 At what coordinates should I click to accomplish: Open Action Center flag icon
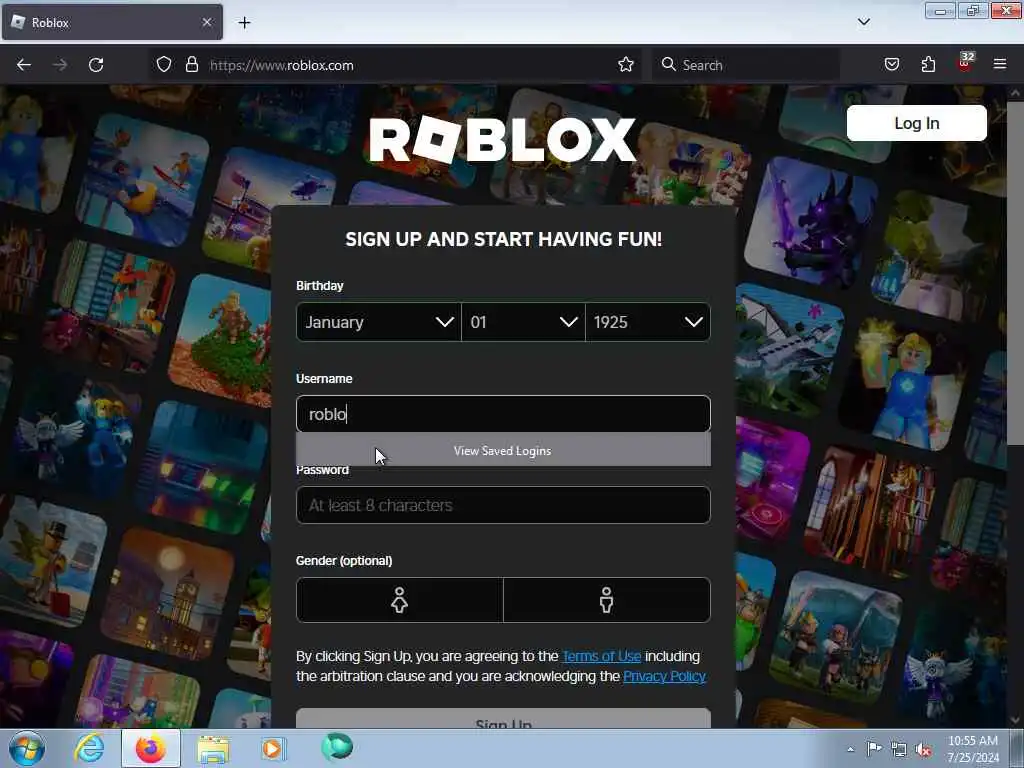coord(874,748)
